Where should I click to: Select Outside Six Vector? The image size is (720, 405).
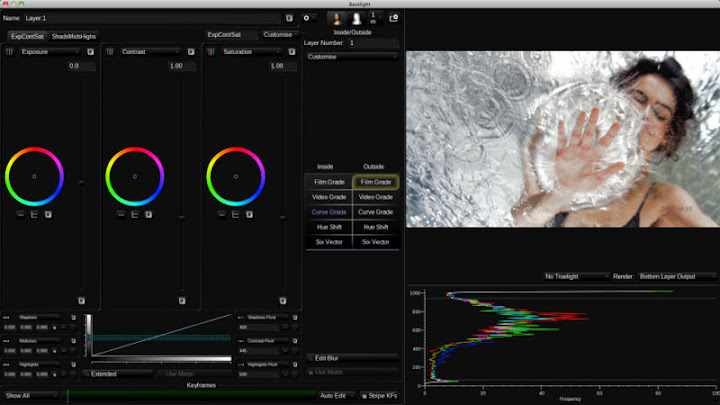coord(376,242)
